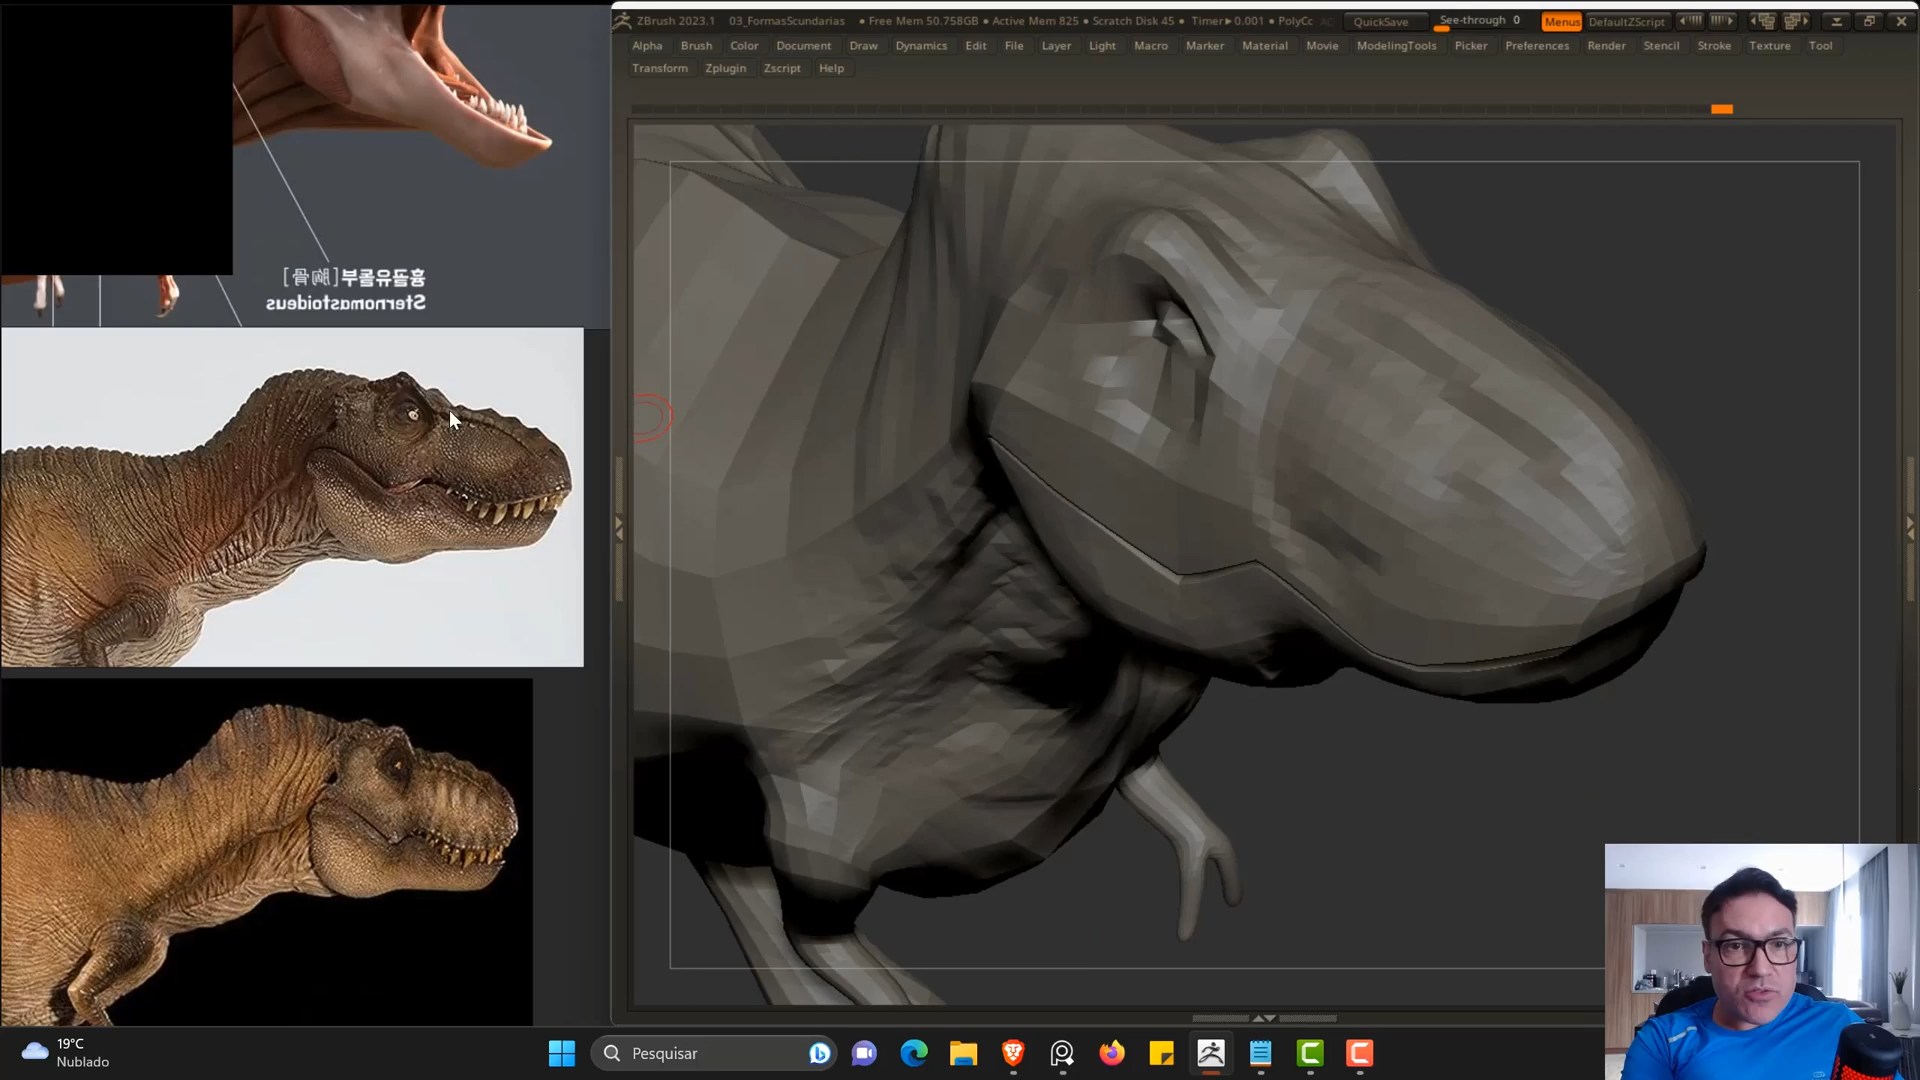Open the Stroke palette menu

coord(1713,46)
